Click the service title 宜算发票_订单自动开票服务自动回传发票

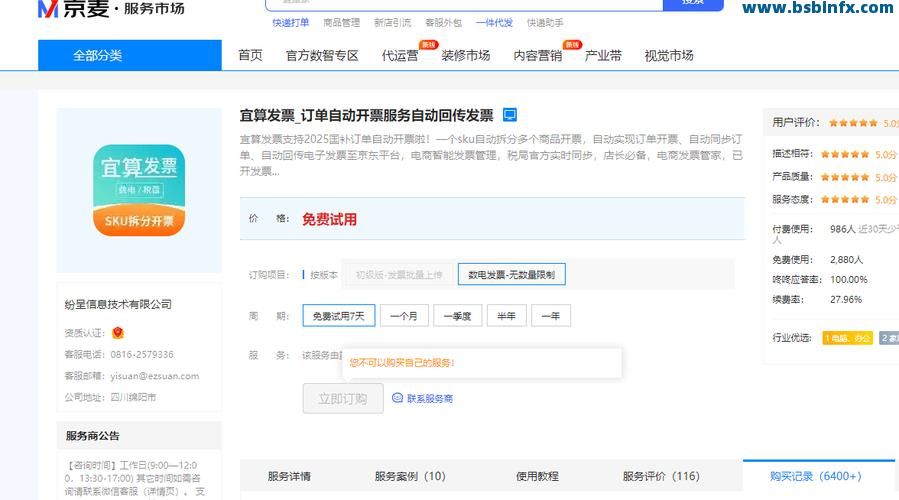coord(366,115)
